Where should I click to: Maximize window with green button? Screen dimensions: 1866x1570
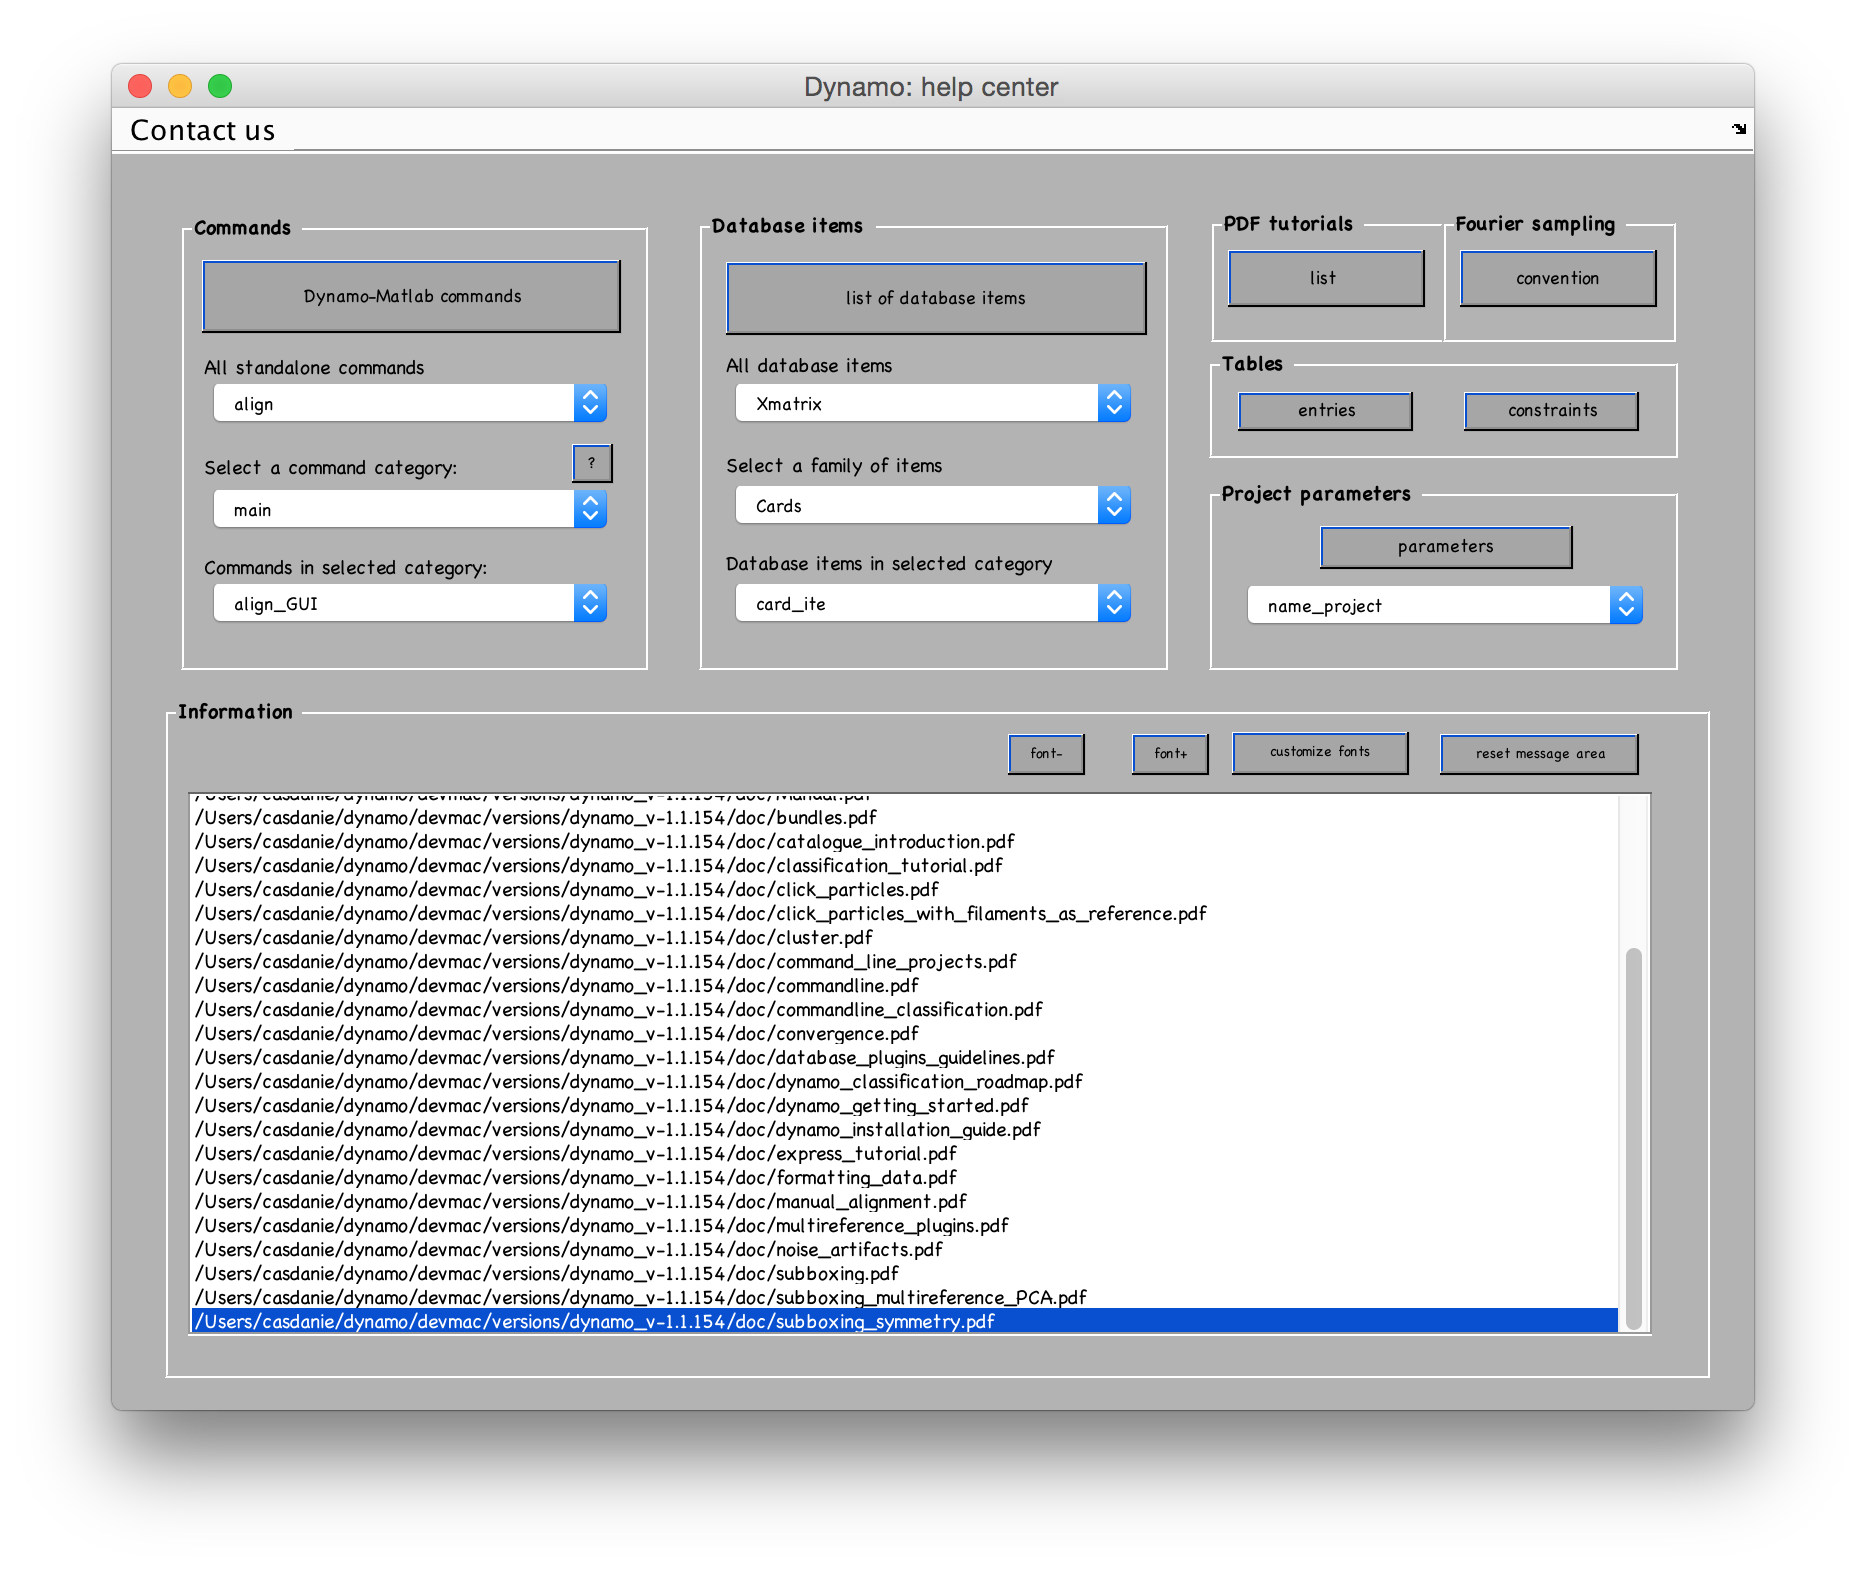click(220, 87)
